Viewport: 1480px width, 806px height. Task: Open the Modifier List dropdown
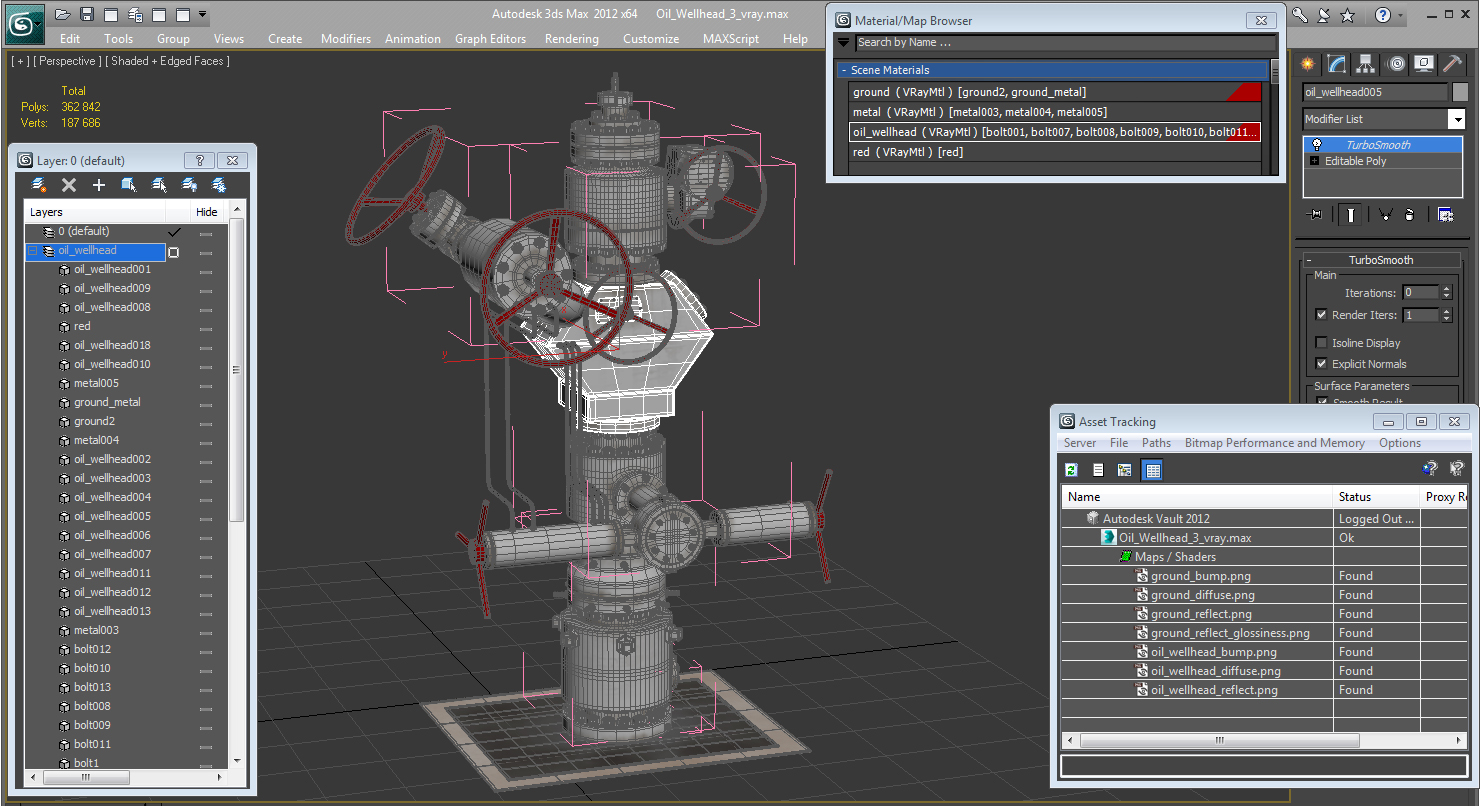pyautogui.click(x=1457, y=119)
